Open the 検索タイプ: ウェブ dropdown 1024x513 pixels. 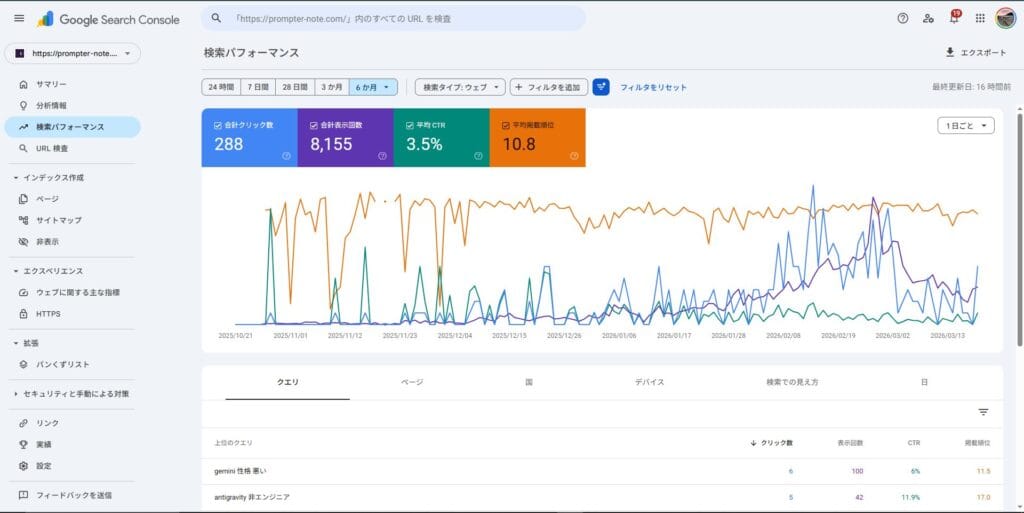pos(460,87)
